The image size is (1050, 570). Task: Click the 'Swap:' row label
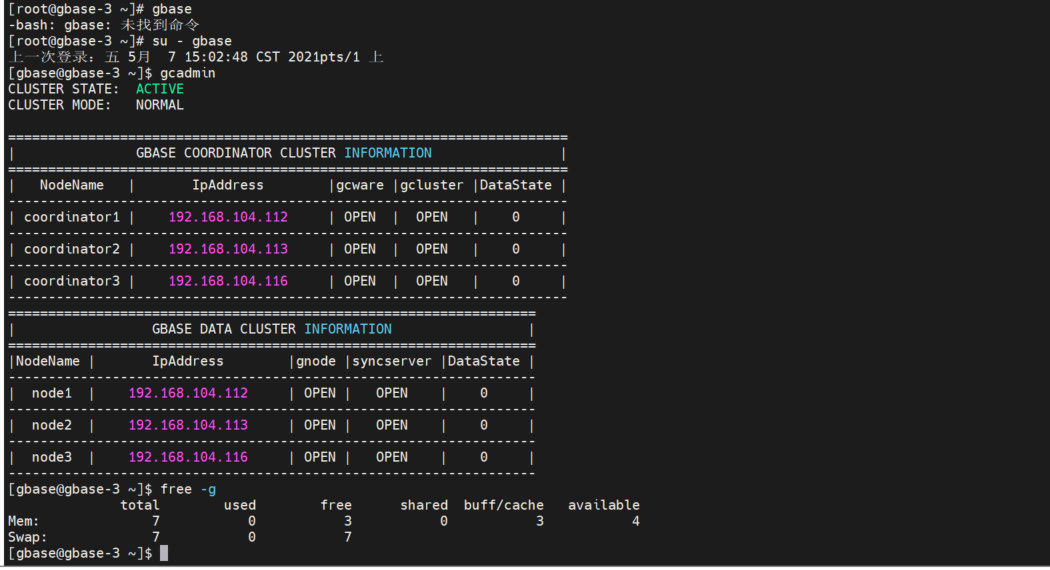[x=27, y=537]
